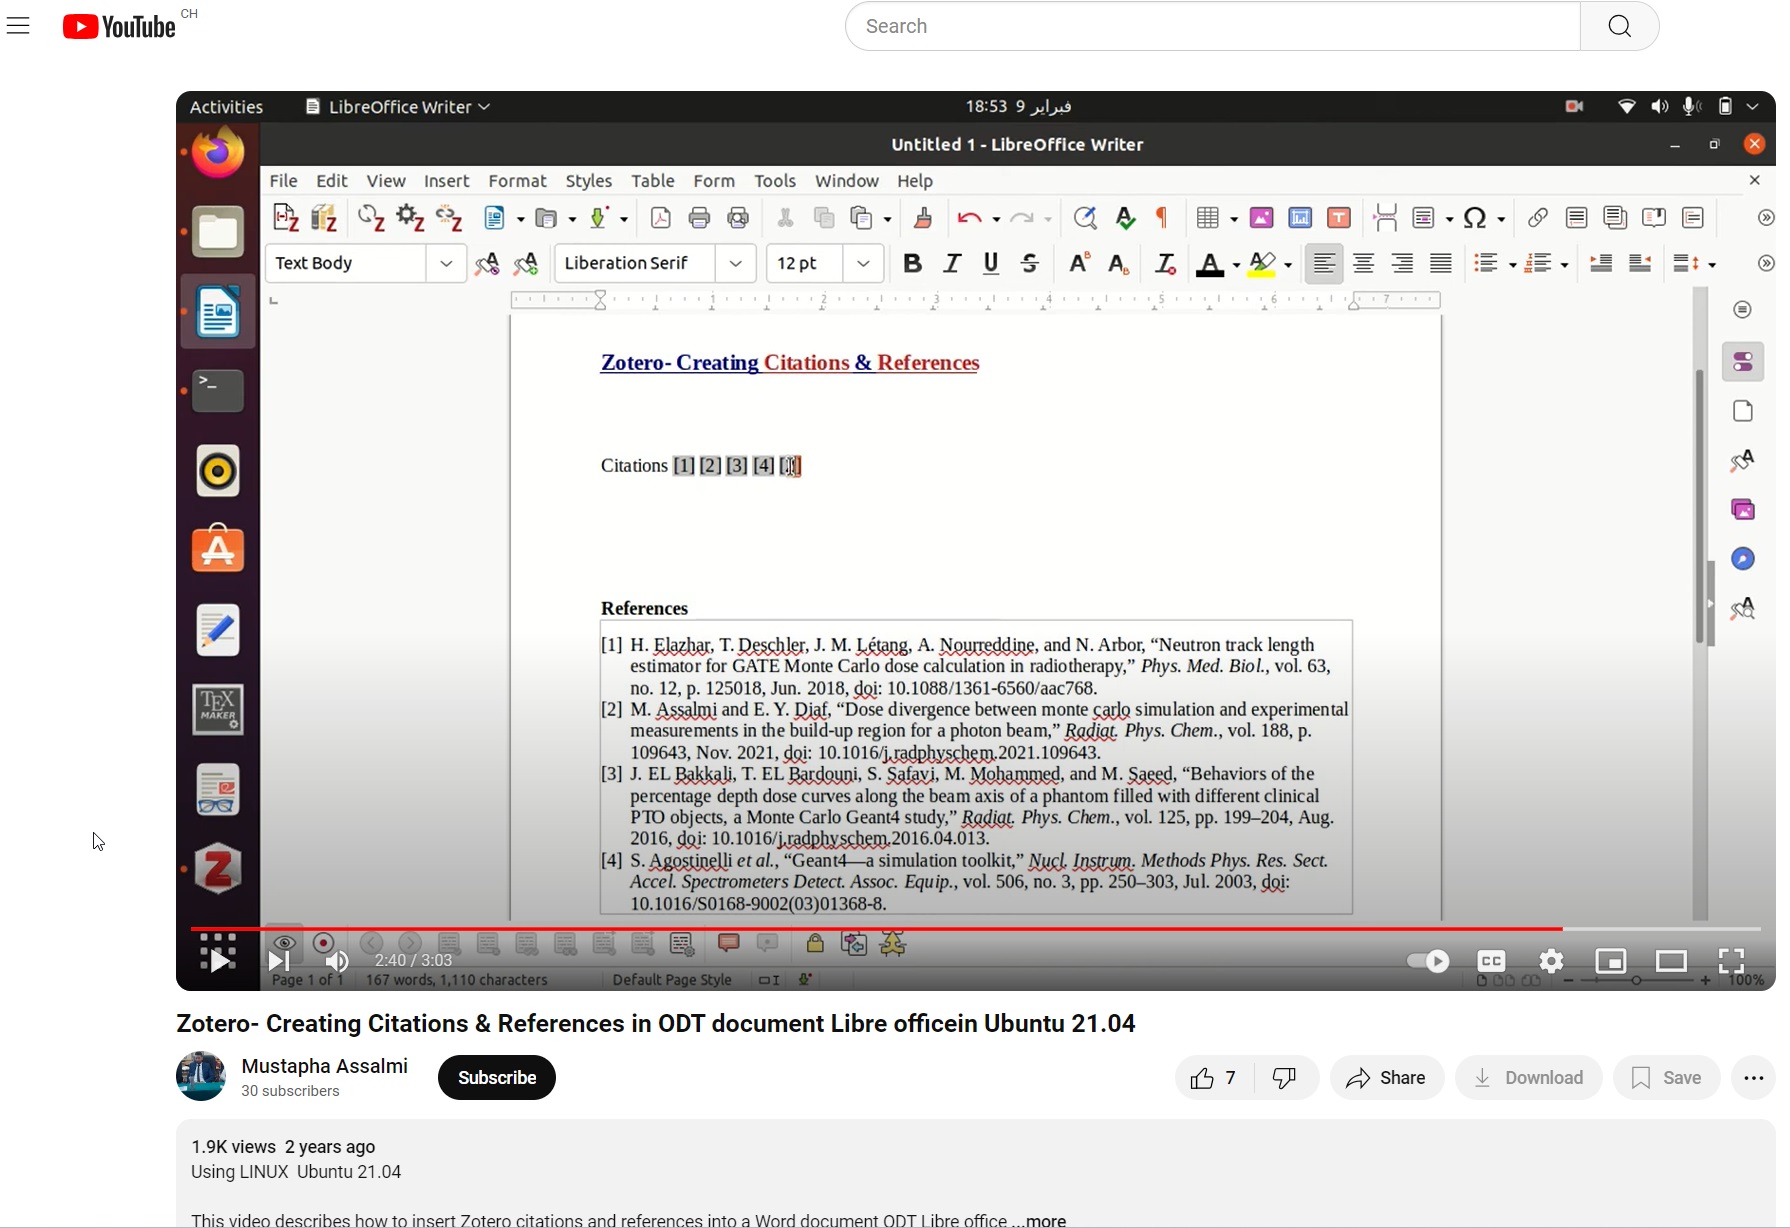Save video to a playlist

pos(1666,1078)
